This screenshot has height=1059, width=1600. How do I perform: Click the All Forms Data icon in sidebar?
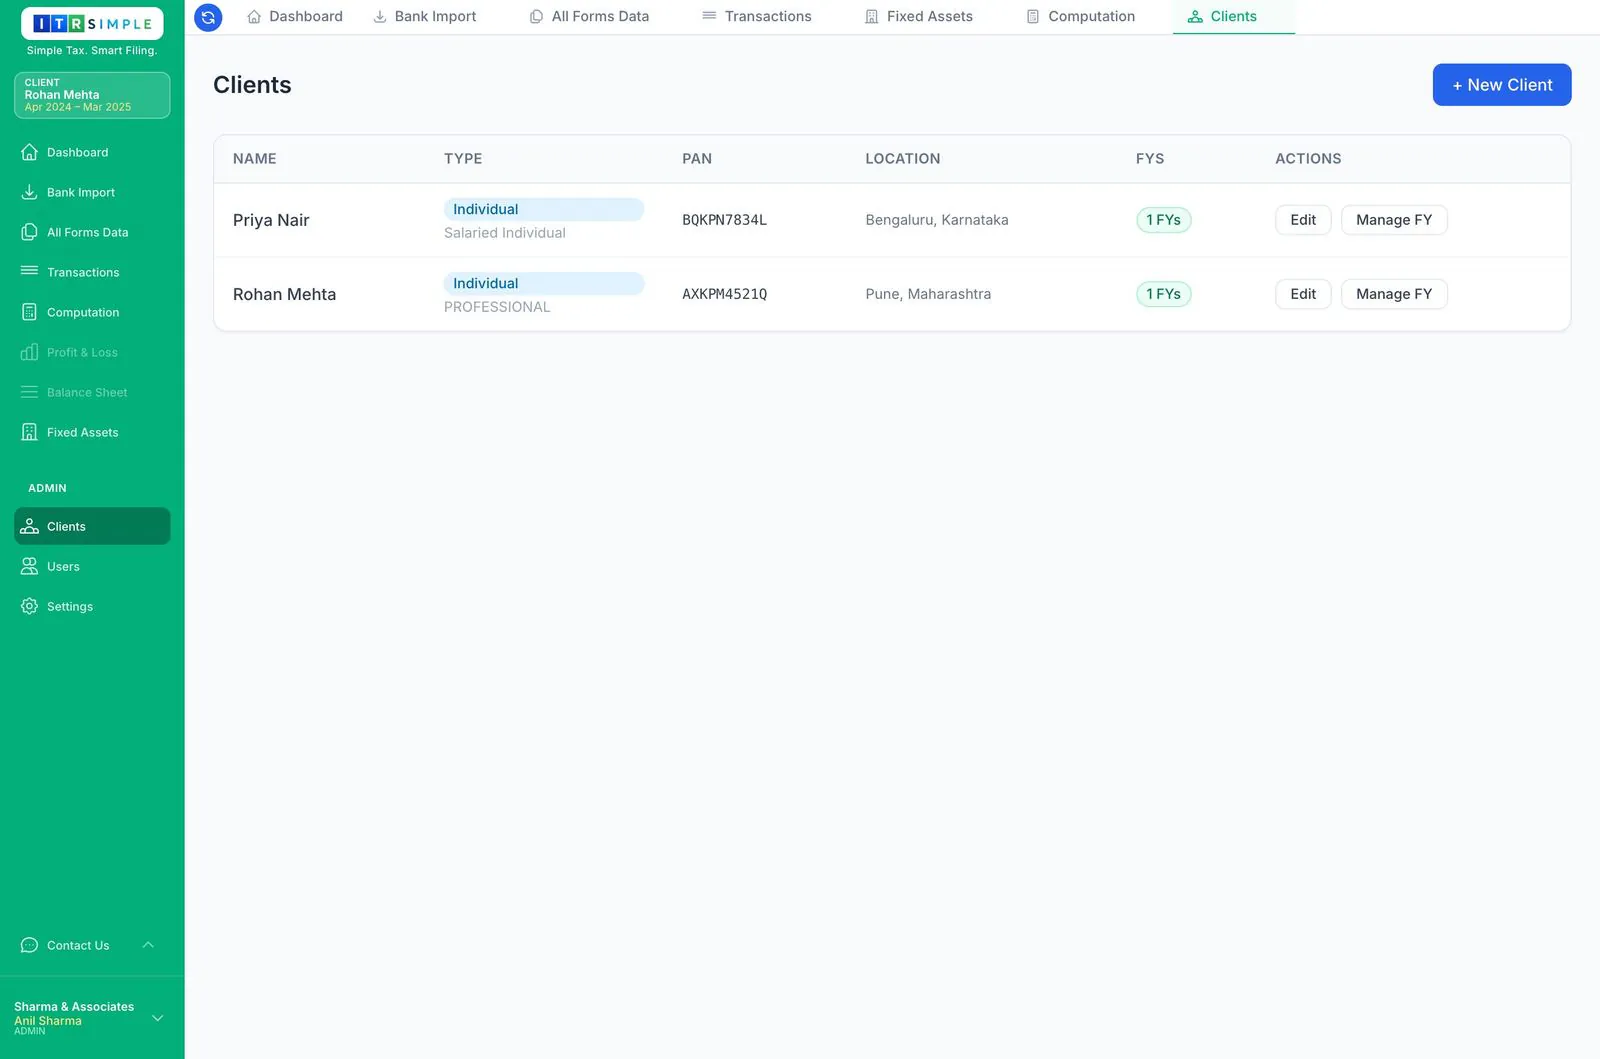(x=30, y=232)
